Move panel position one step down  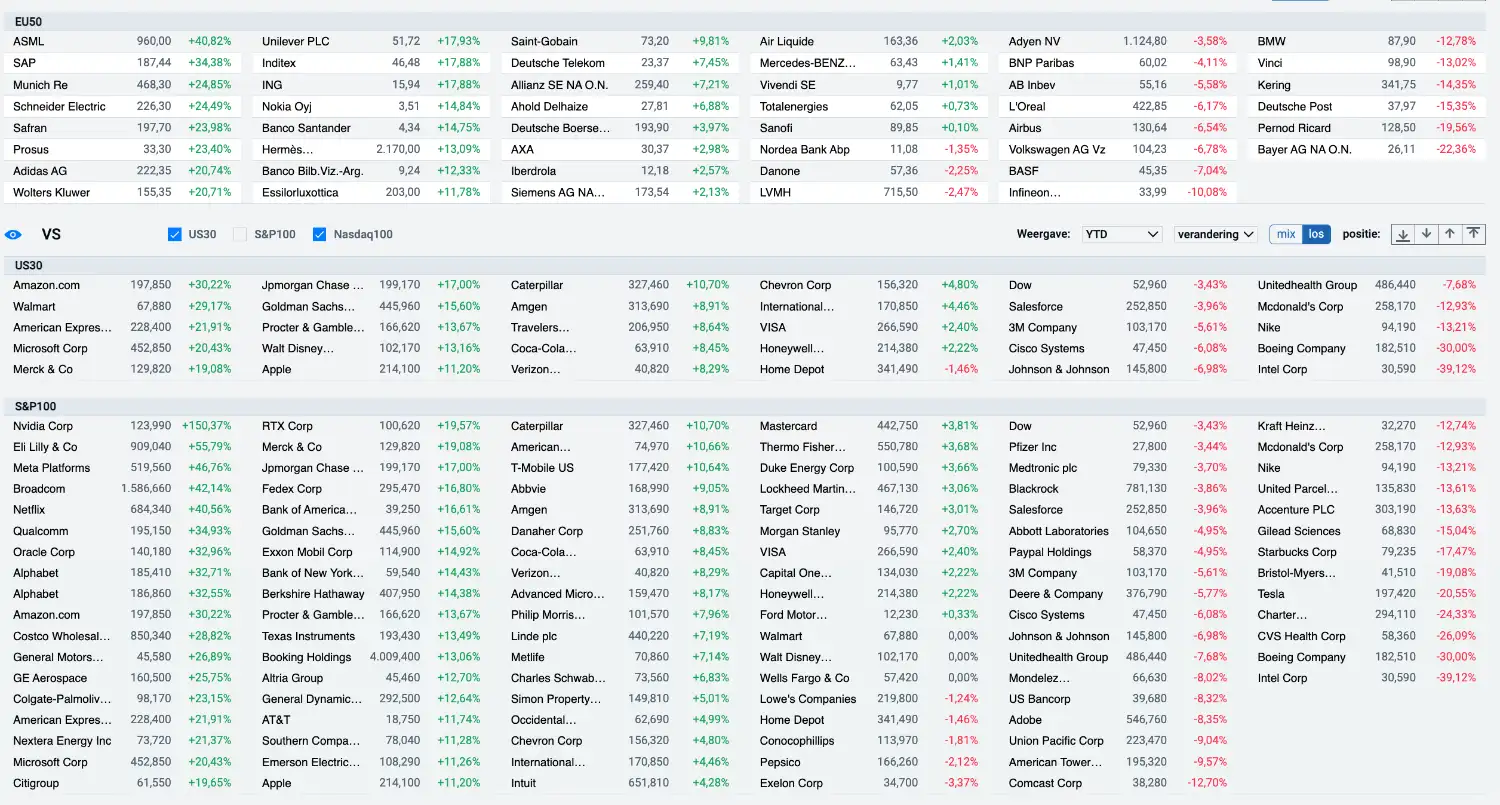1426,234
